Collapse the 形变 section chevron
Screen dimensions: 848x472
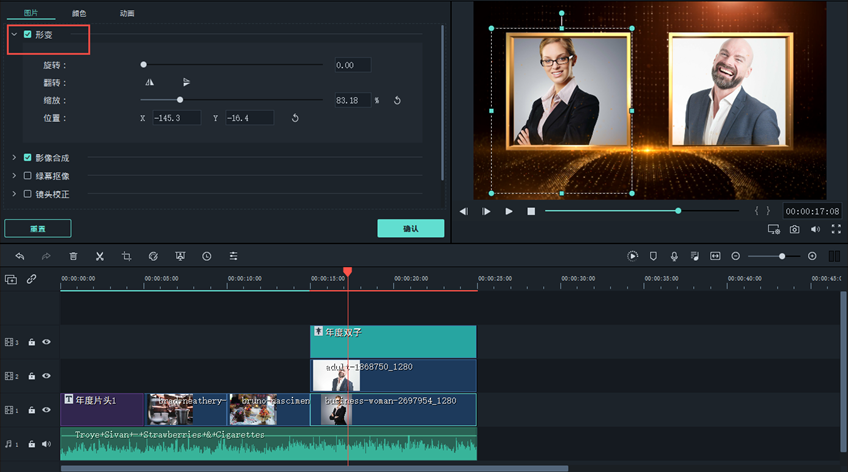[14, 35]
